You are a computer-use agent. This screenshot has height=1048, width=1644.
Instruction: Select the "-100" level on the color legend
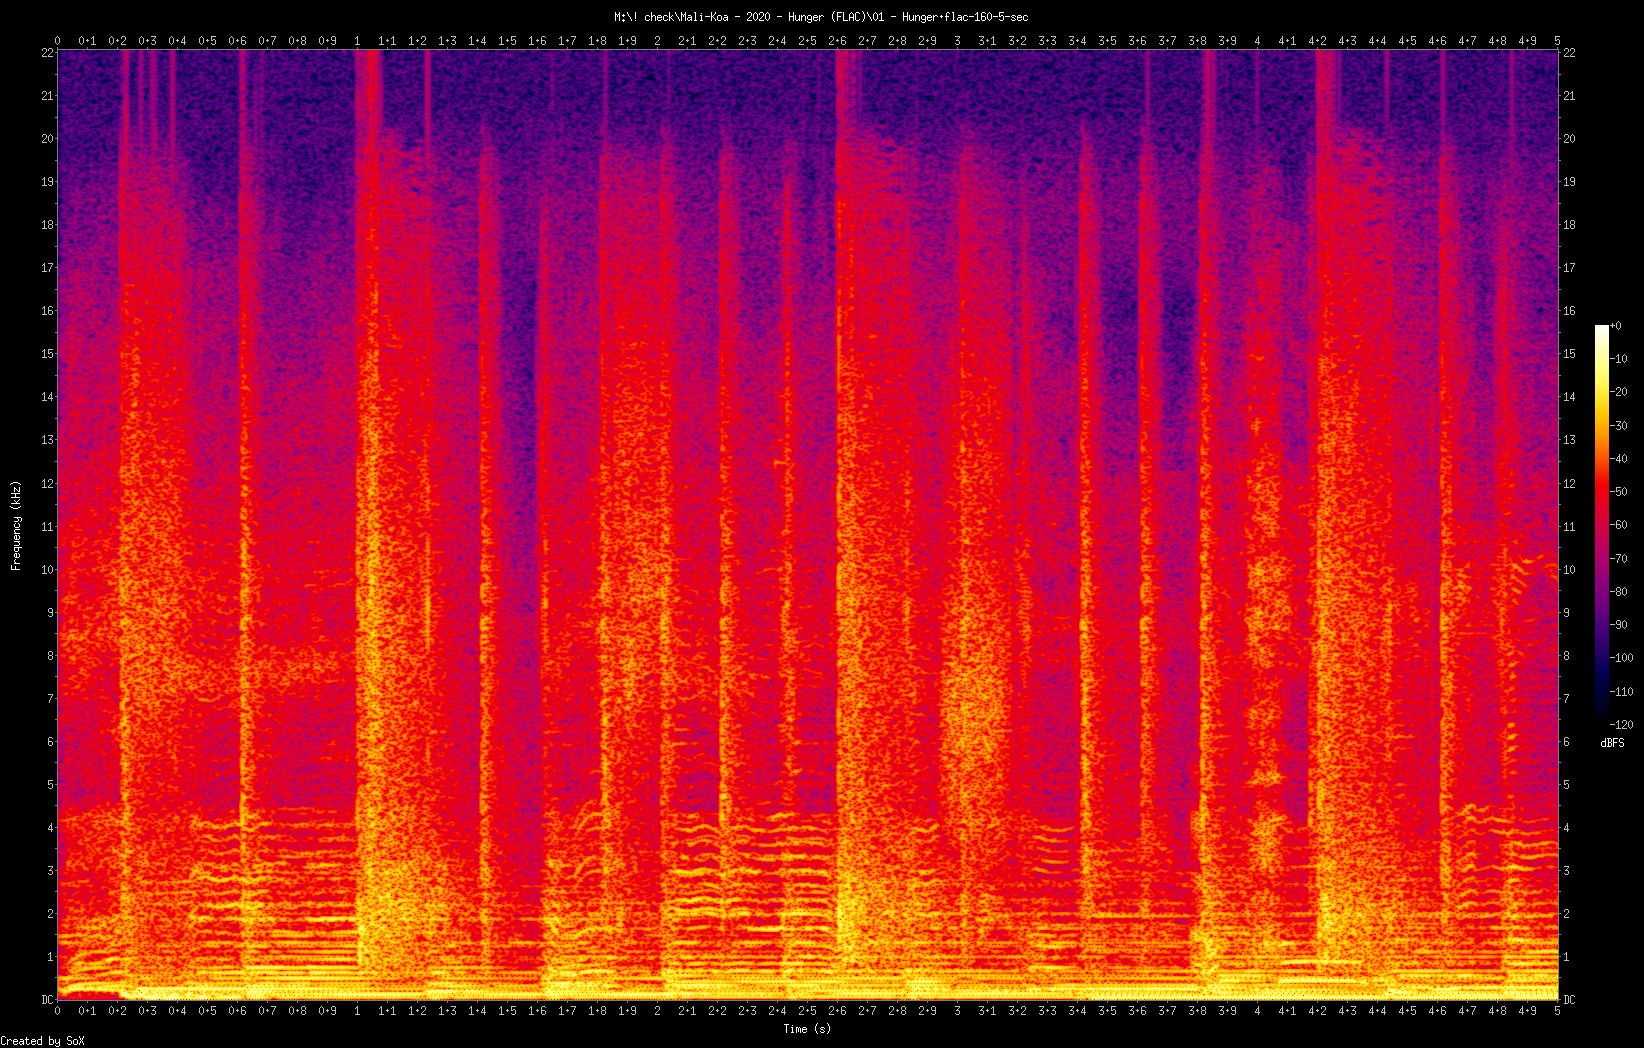tap(1623, 658)
